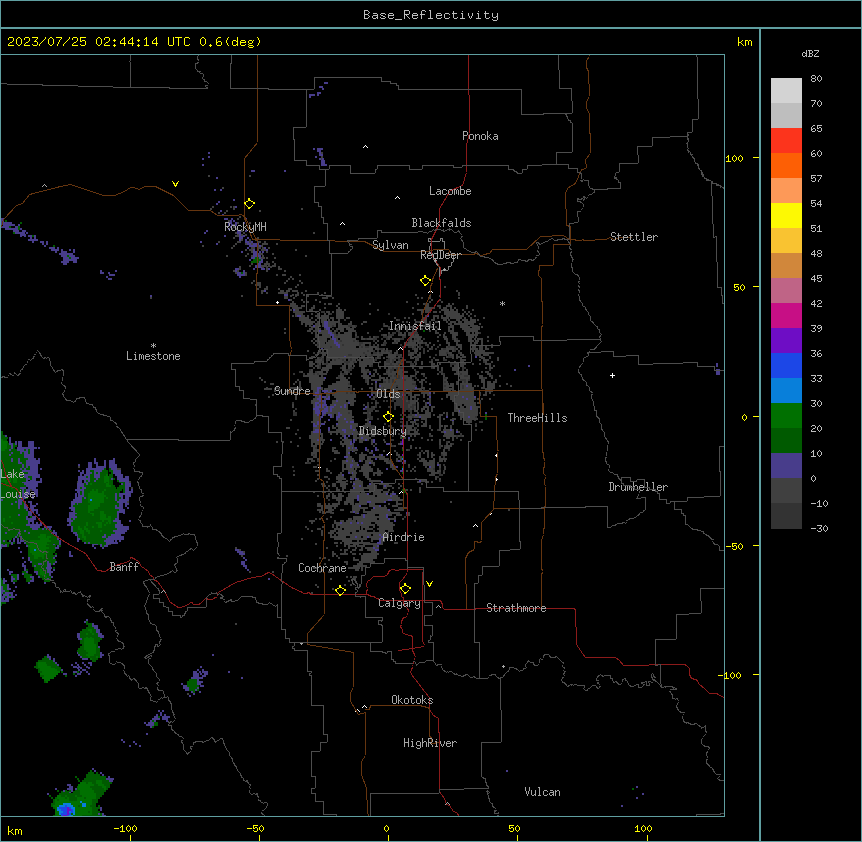The width and height of the screenshot is (862, 842).
Task: Click the Sylvan label
Action: click(390, 245)
